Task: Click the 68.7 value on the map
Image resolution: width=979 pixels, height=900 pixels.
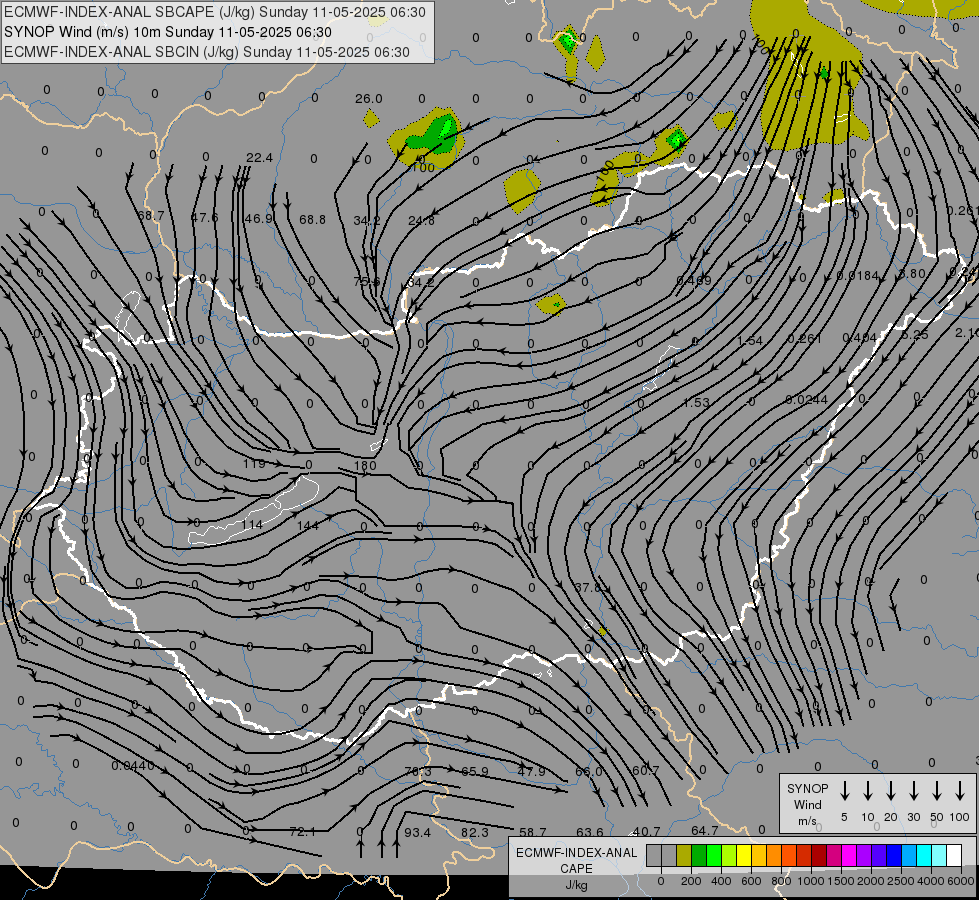Action: point(150,215)
